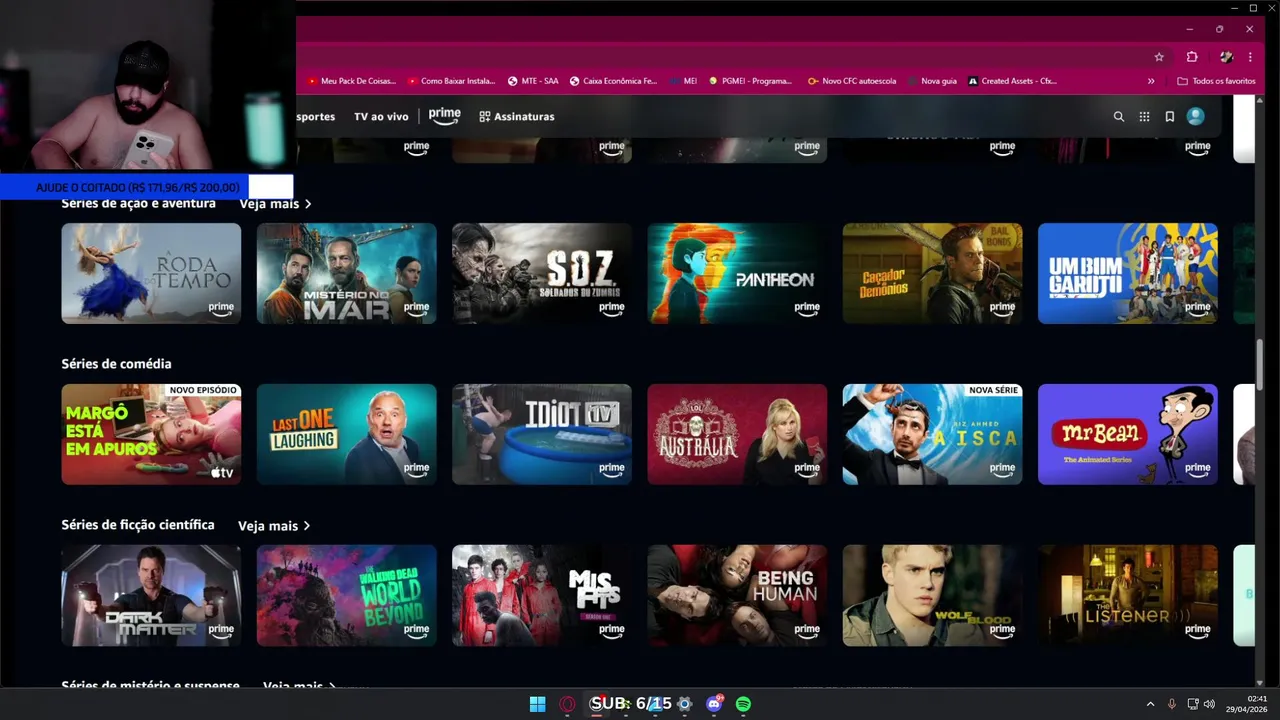Expand Séries de ação e aventura Veja mais
Screen dimensions: 1280x720
[275, 204]
